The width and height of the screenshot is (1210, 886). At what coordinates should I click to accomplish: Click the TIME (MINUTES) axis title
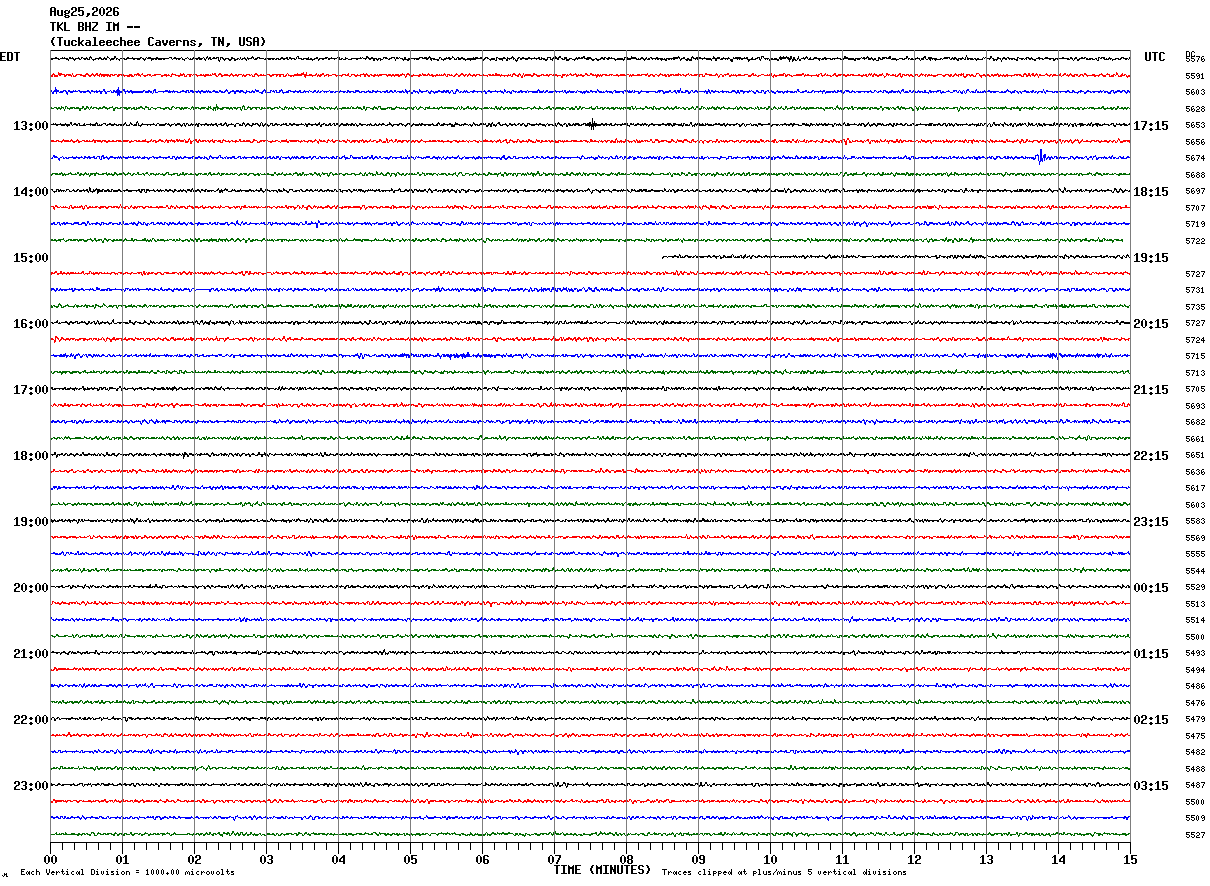602,870
